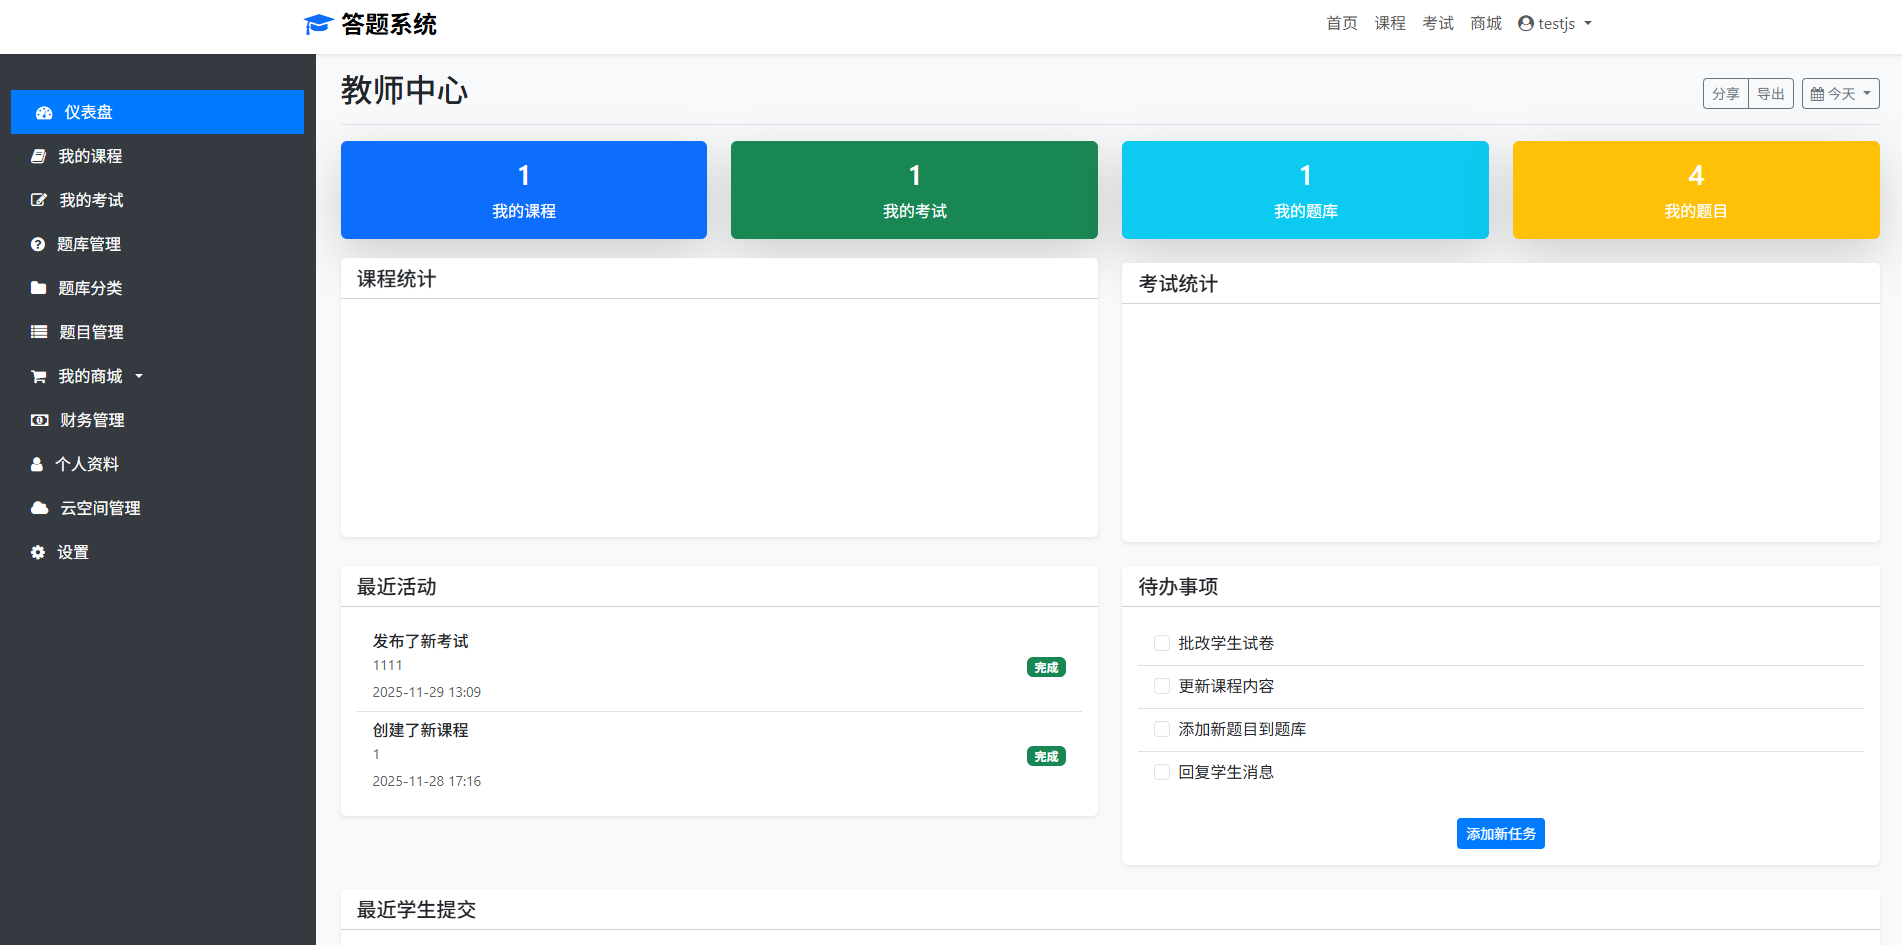Click the graduation cap logo icon
The image size is (1902, 945).
click(x=318, y=24)
